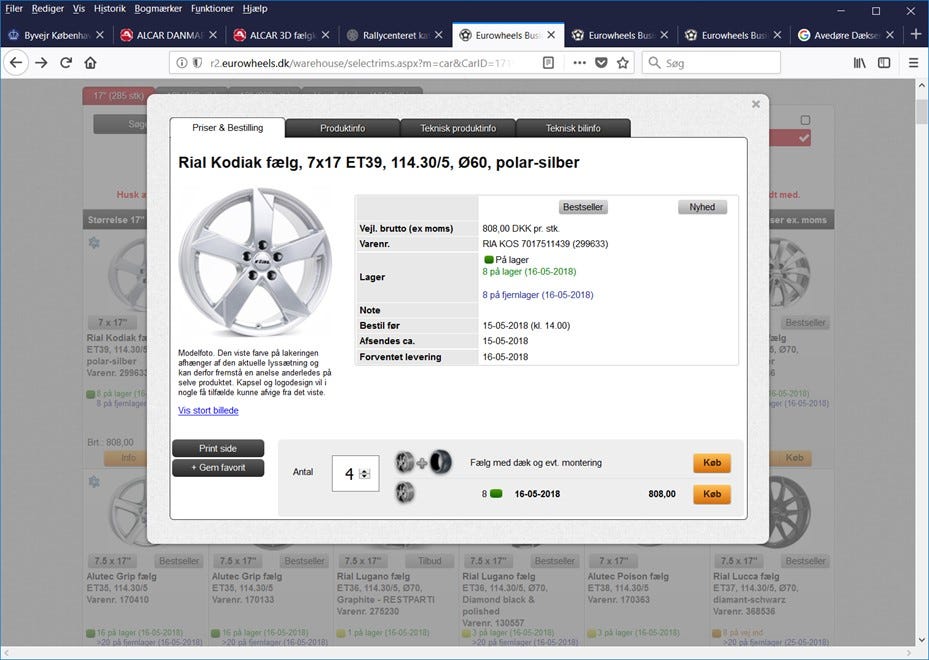
Task: Go back to the previous page
Action: pyautogui.click(x=16, y=63)
